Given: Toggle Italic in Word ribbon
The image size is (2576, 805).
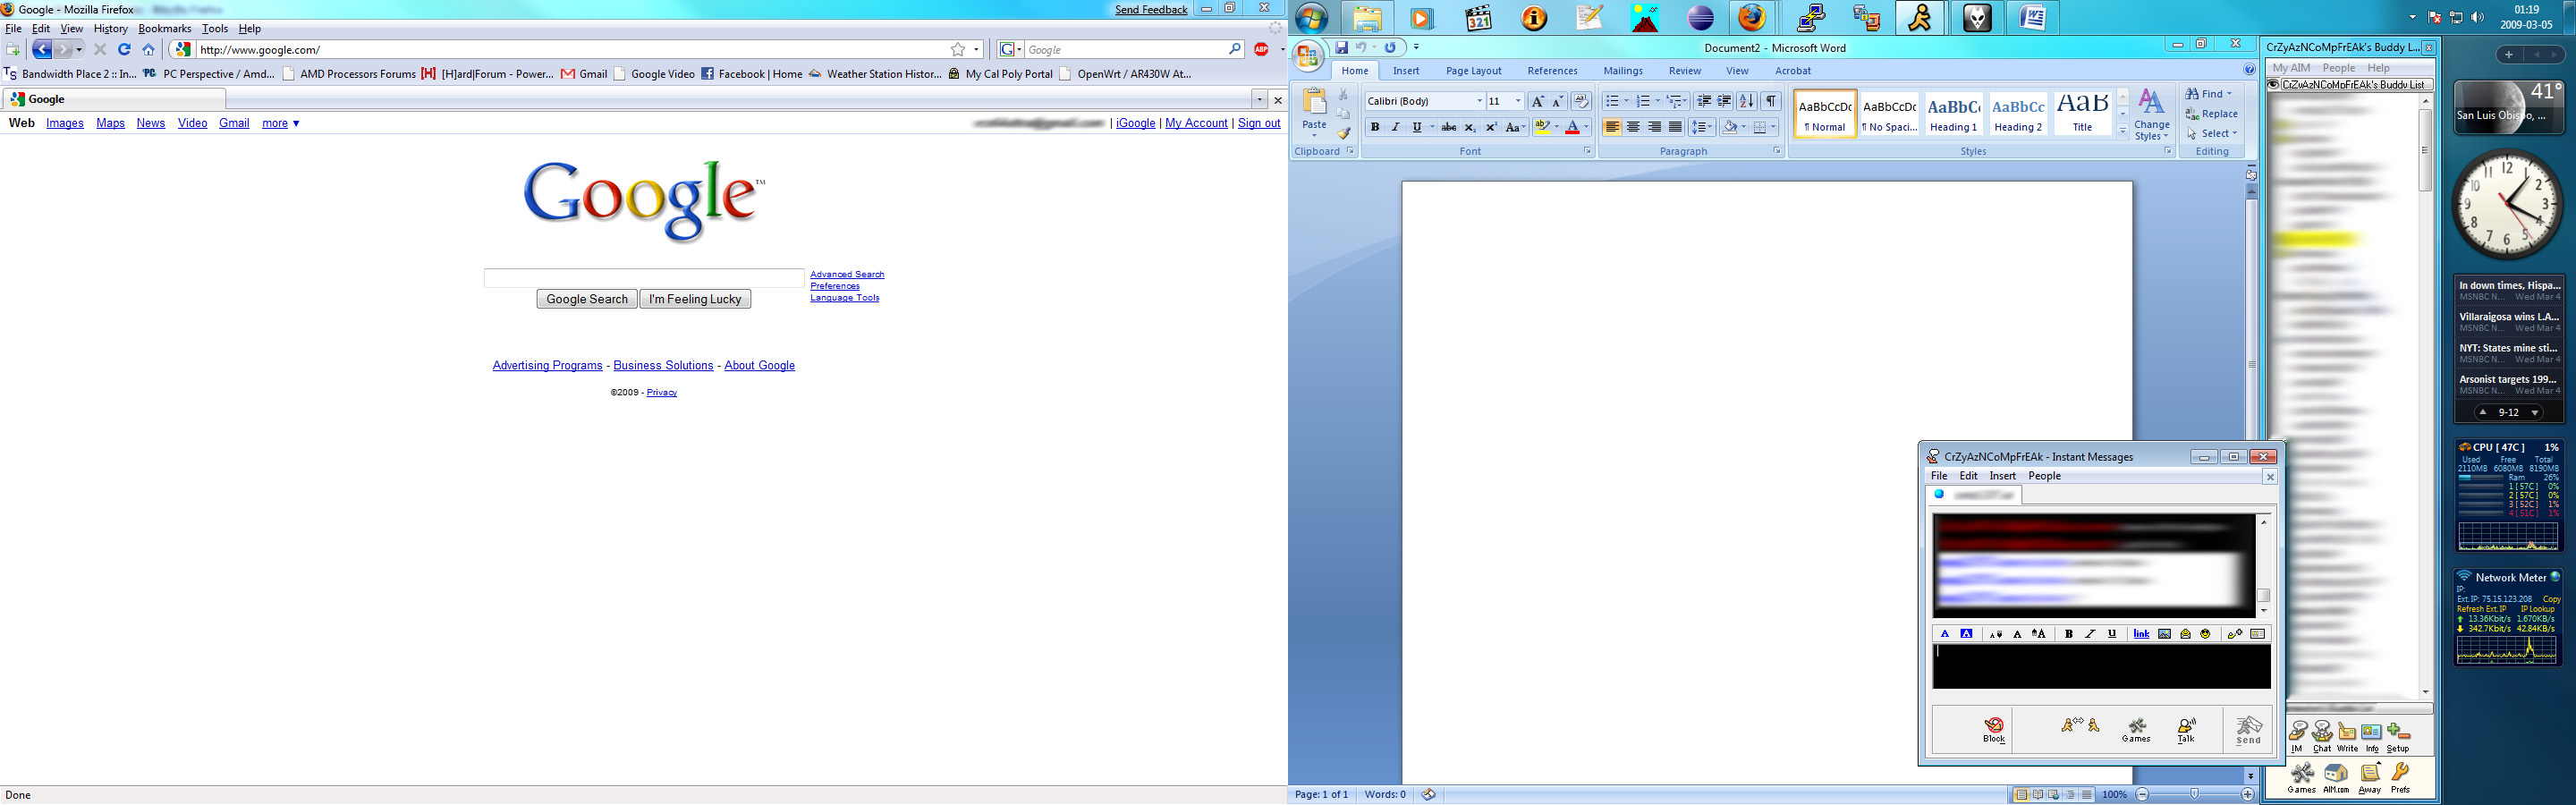Looking at the screenshot, I should [x=1395, y=127].
